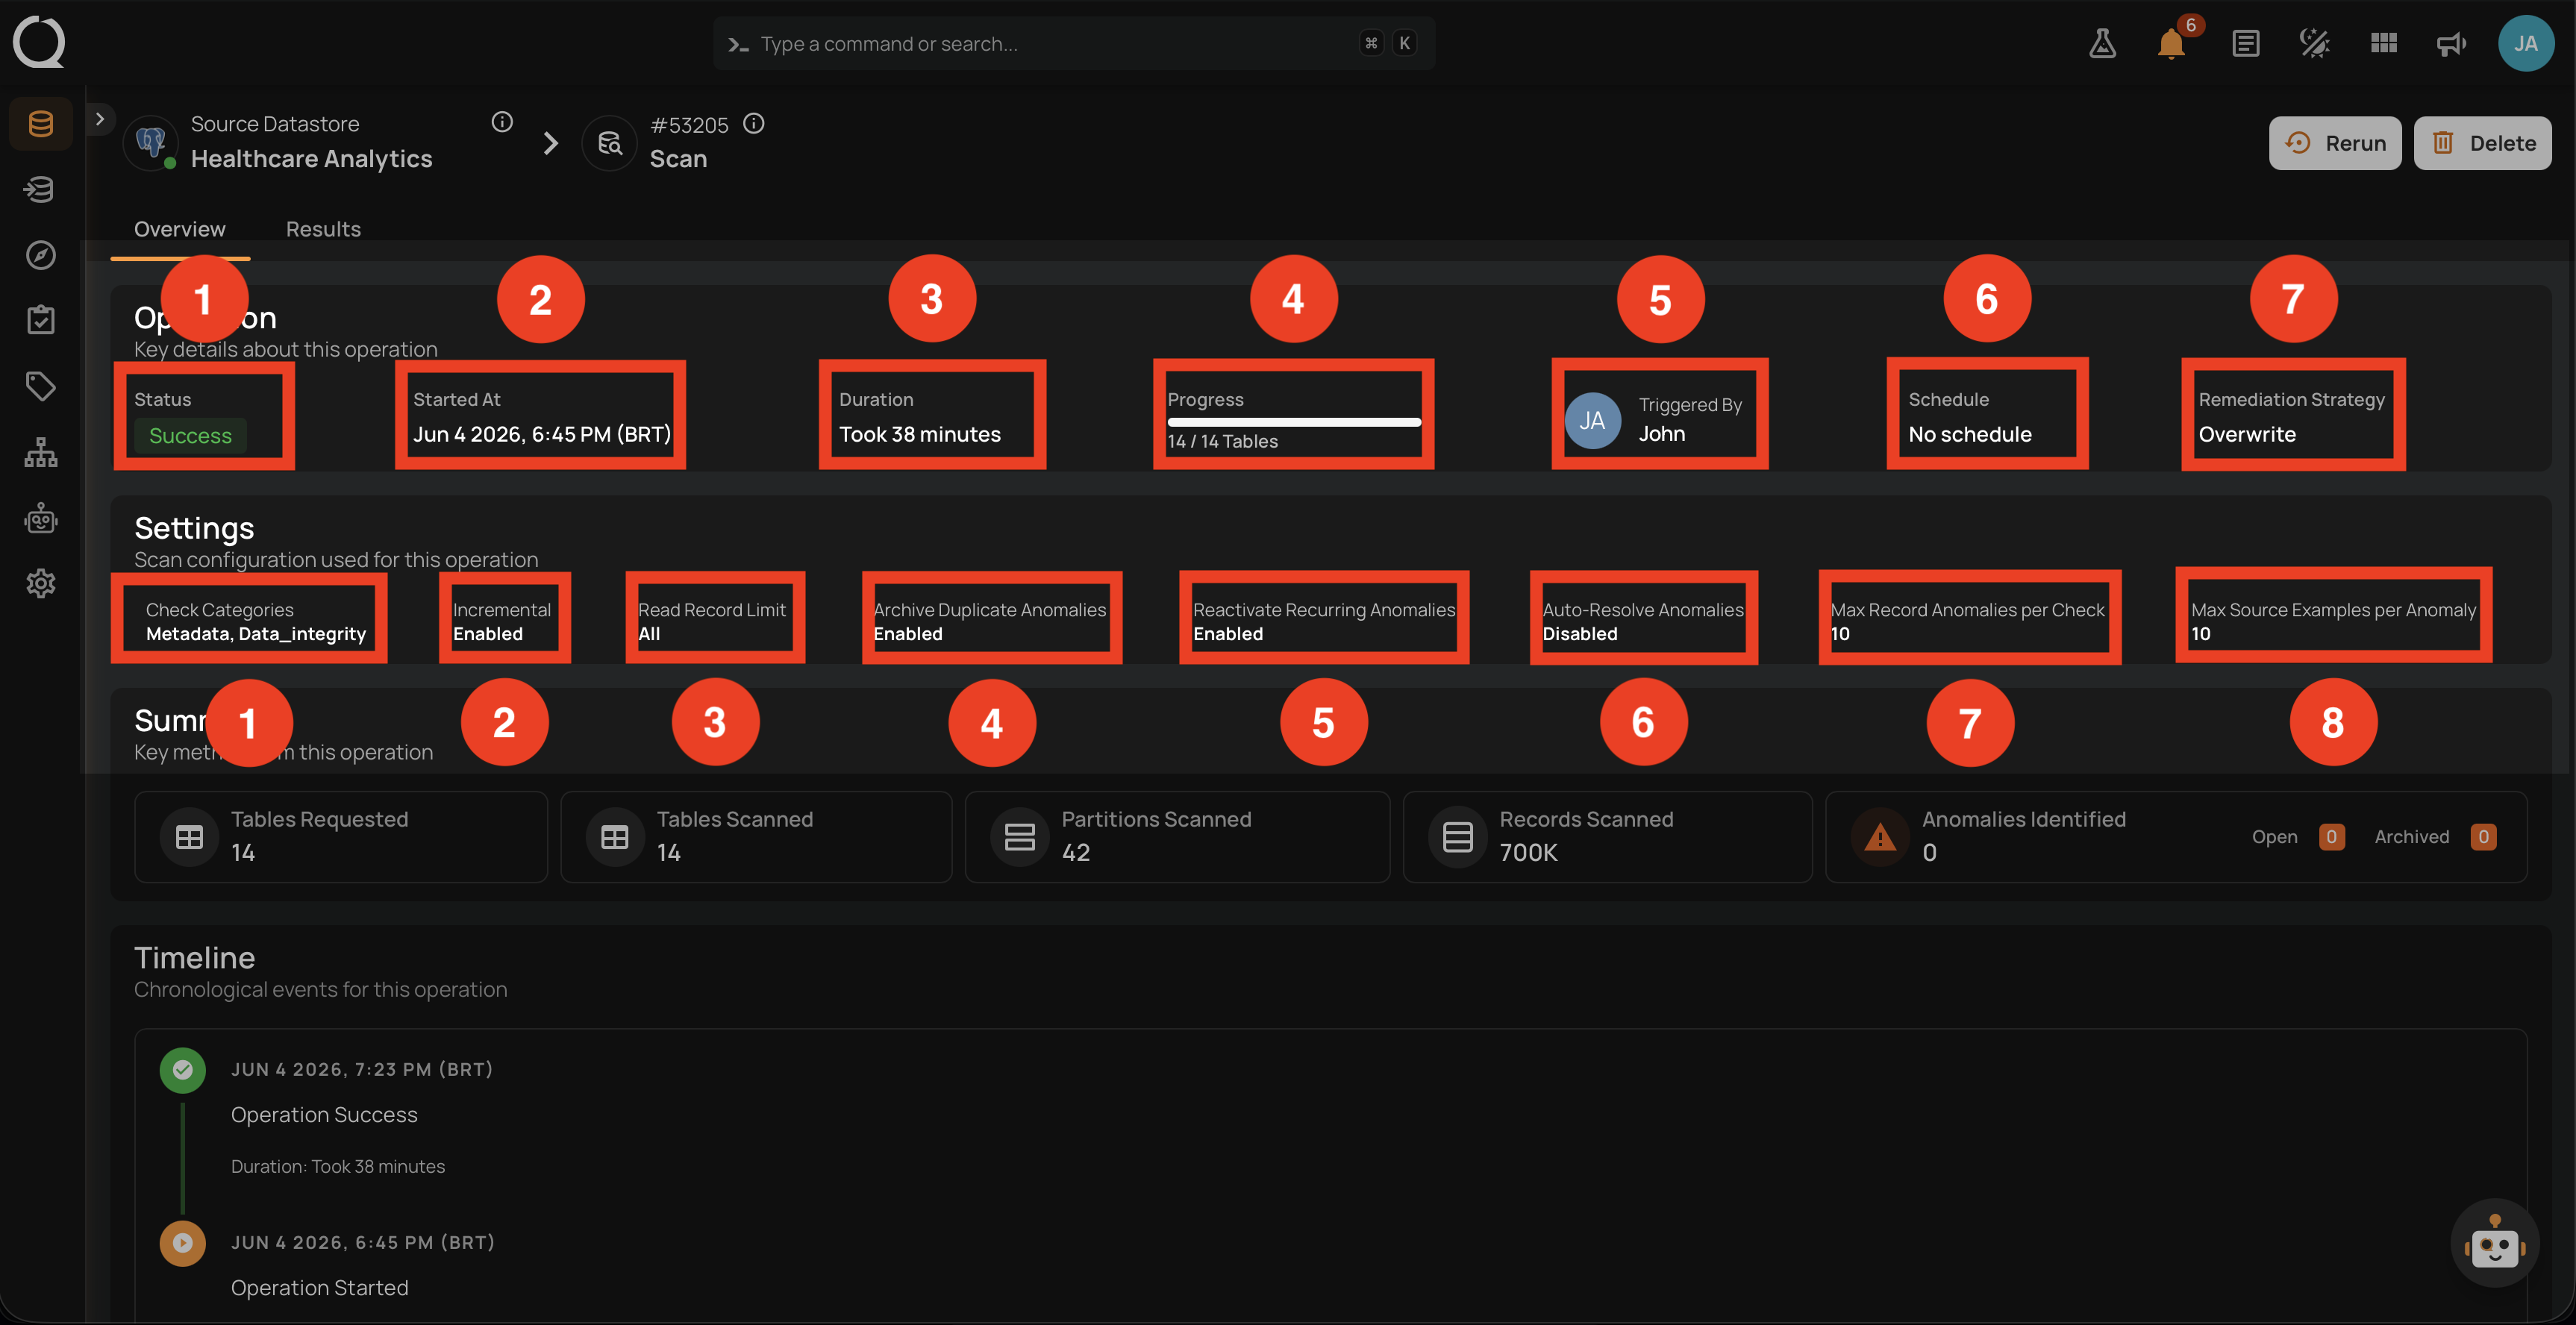Switch to the Overview tab
Viewport: 2576px width, 1325px height.
tap(180, 229)
